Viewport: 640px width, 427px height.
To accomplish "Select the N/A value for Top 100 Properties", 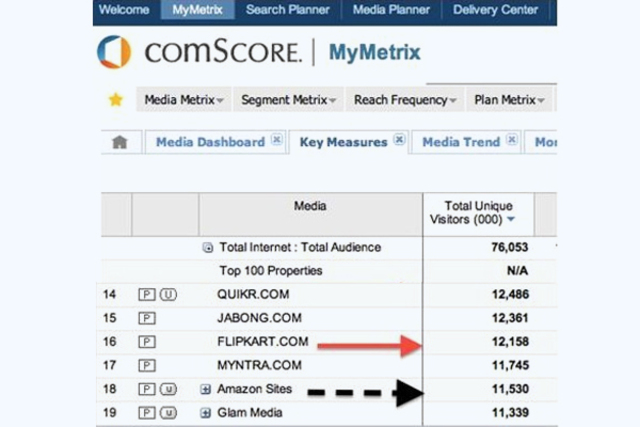I will (x=517, y=271).
